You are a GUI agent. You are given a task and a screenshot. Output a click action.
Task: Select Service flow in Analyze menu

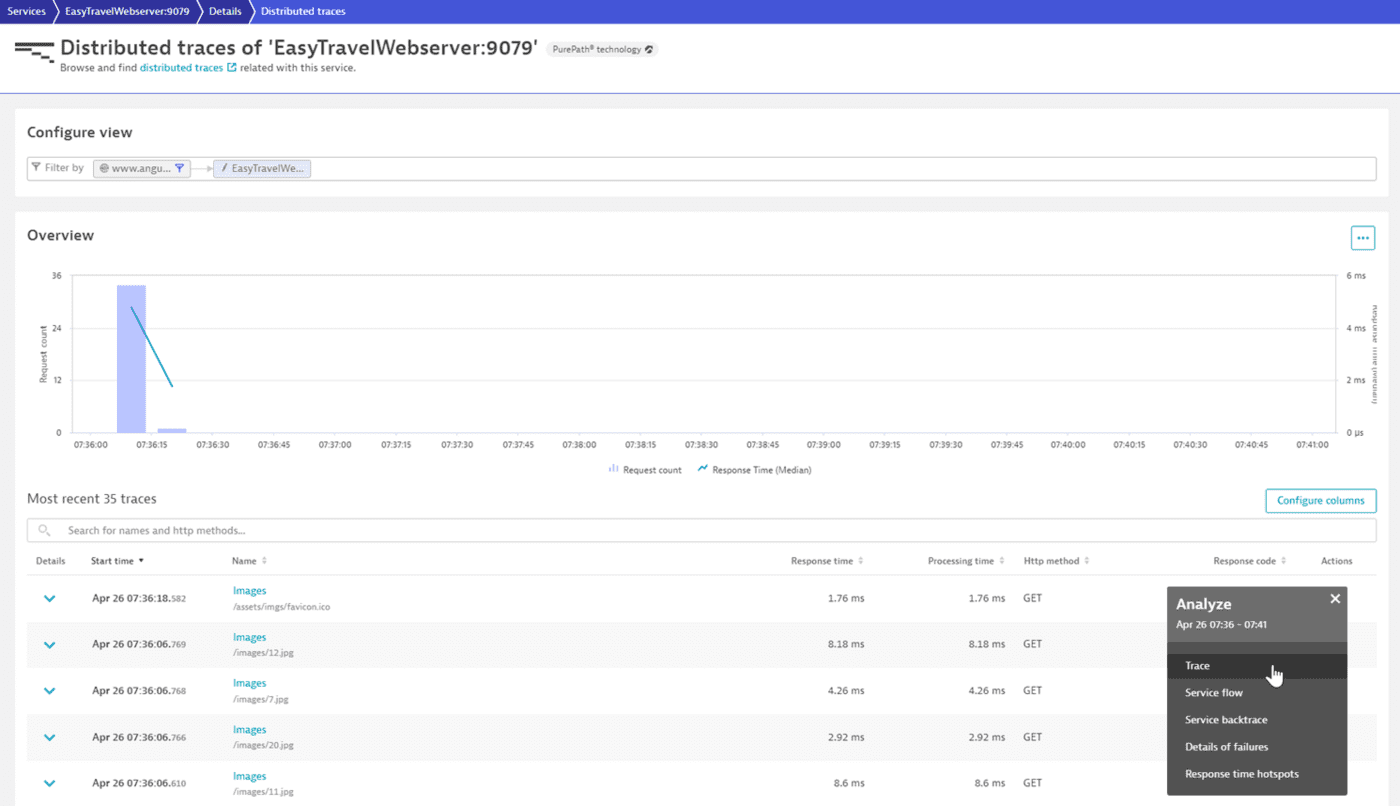pyautogui.click(x=1213, y=692)
